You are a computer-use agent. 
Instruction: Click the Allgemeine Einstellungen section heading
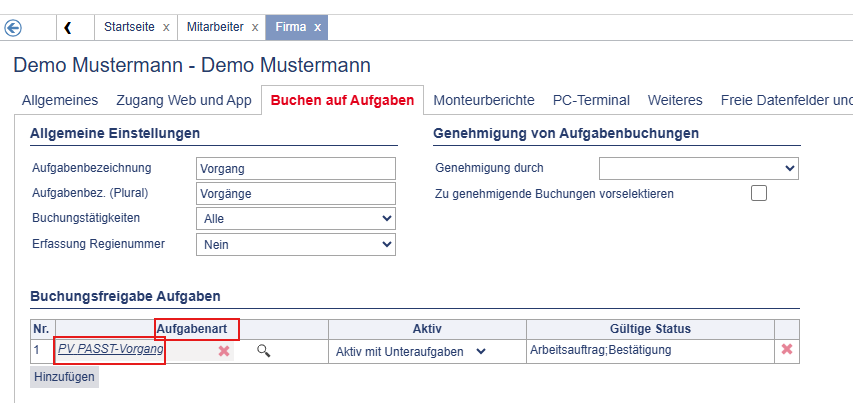click(115, 133)
